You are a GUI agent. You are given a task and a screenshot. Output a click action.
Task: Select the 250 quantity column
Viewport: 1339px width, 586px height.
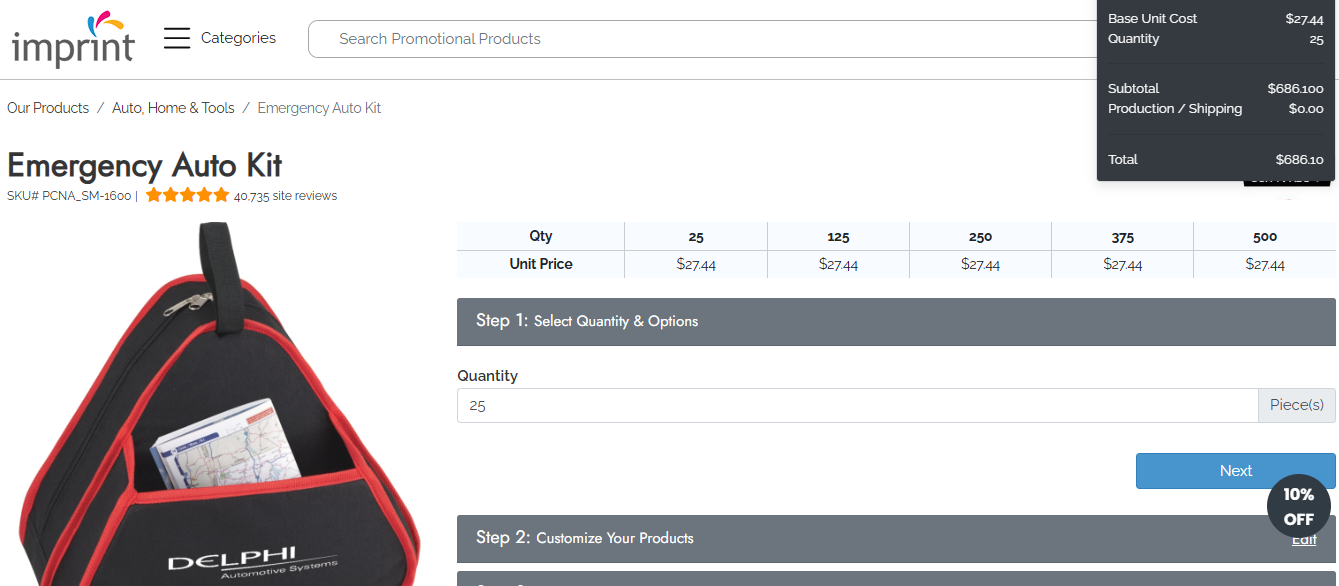point(980,237)
